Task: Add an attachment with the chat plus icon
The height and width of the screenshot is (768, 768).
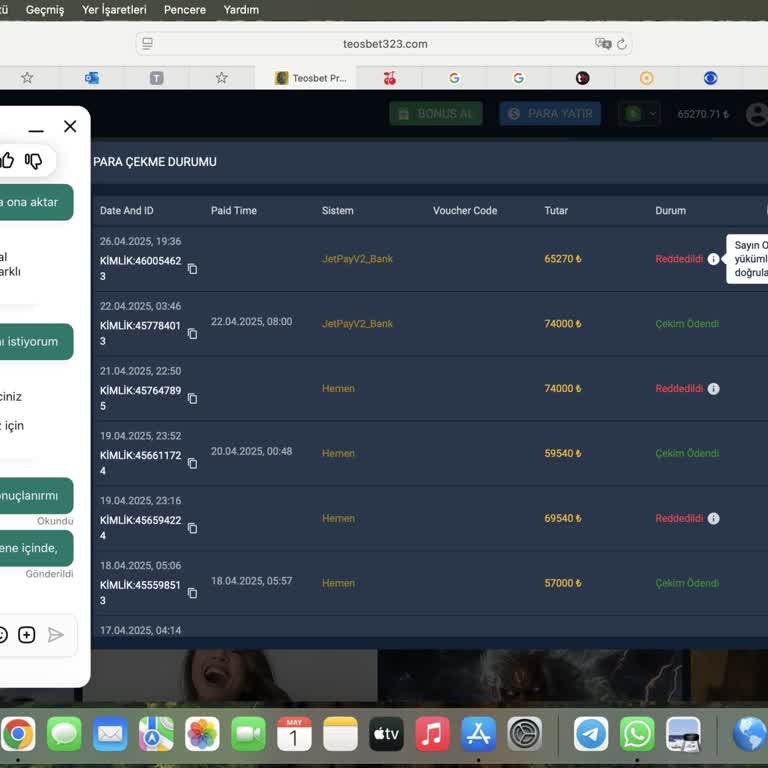Action: click(x=26, y=635)
